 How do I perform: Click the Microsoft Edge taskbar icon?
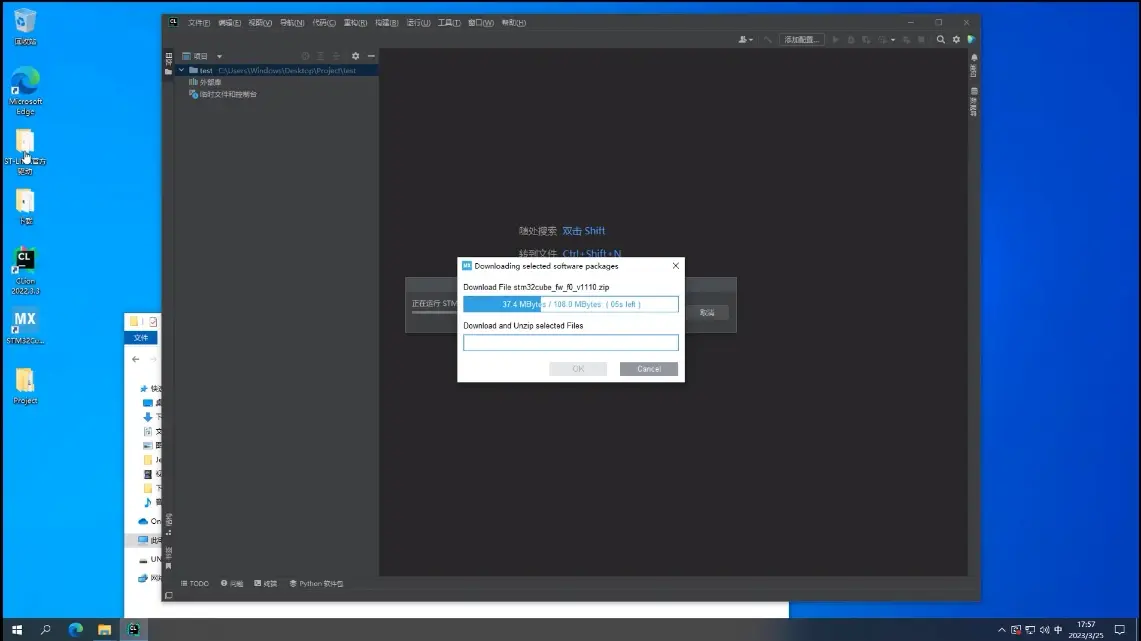(75, 629)
